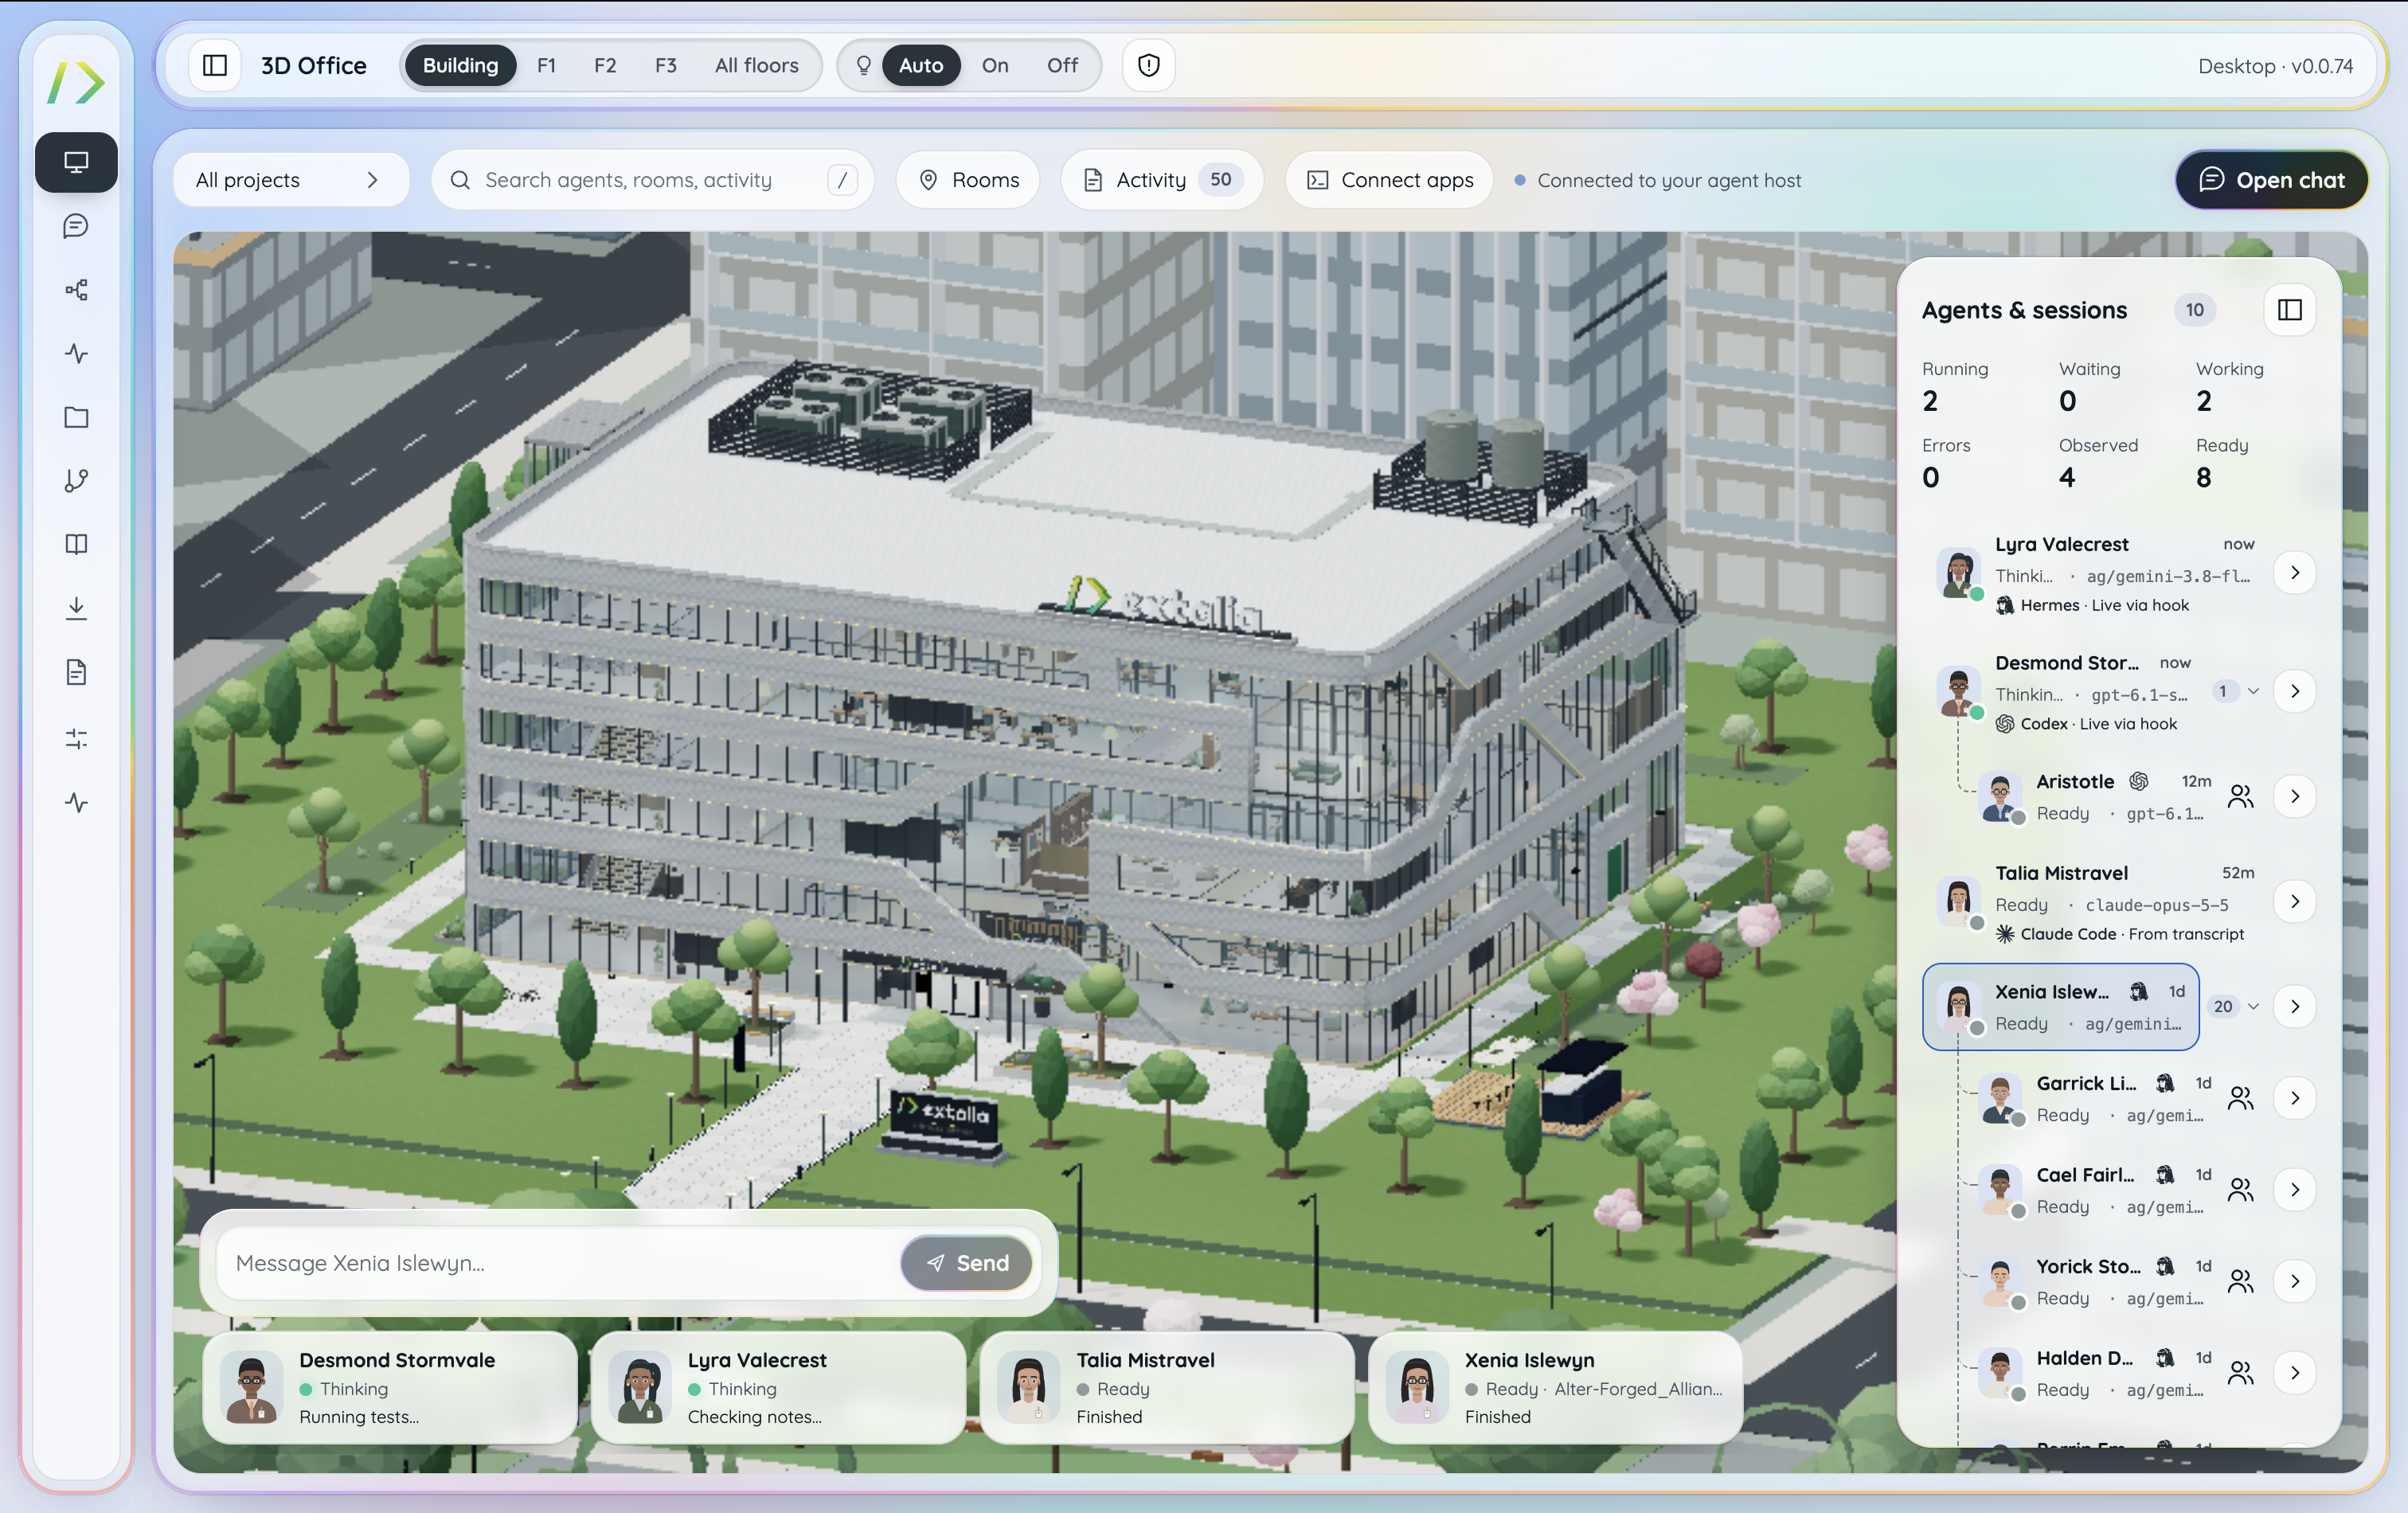Select the Talia Mistravel bottom card

1167,1388
